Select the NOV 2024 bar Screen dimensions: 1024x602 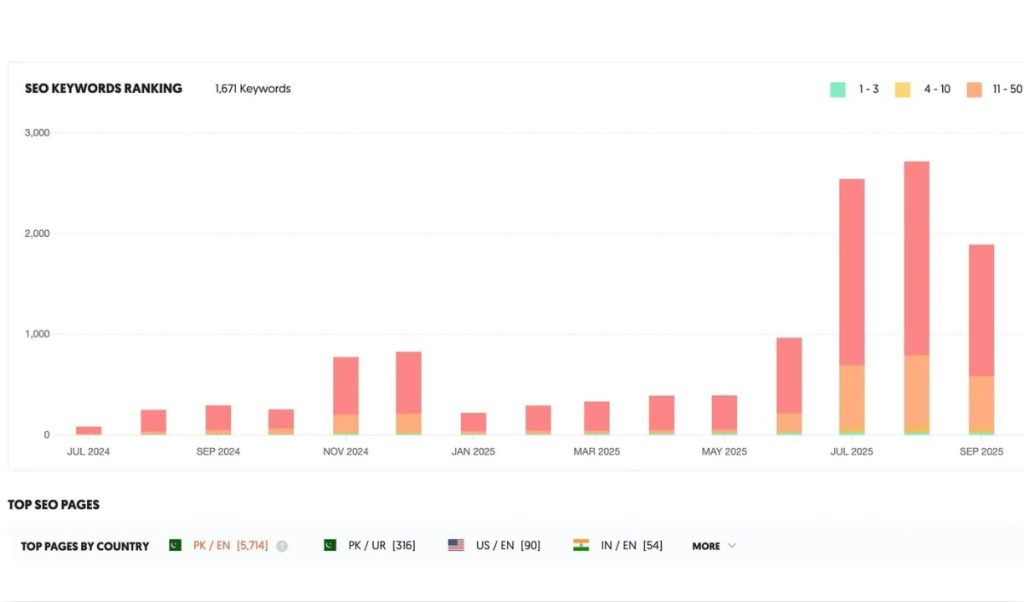click(x=345, y=396)
